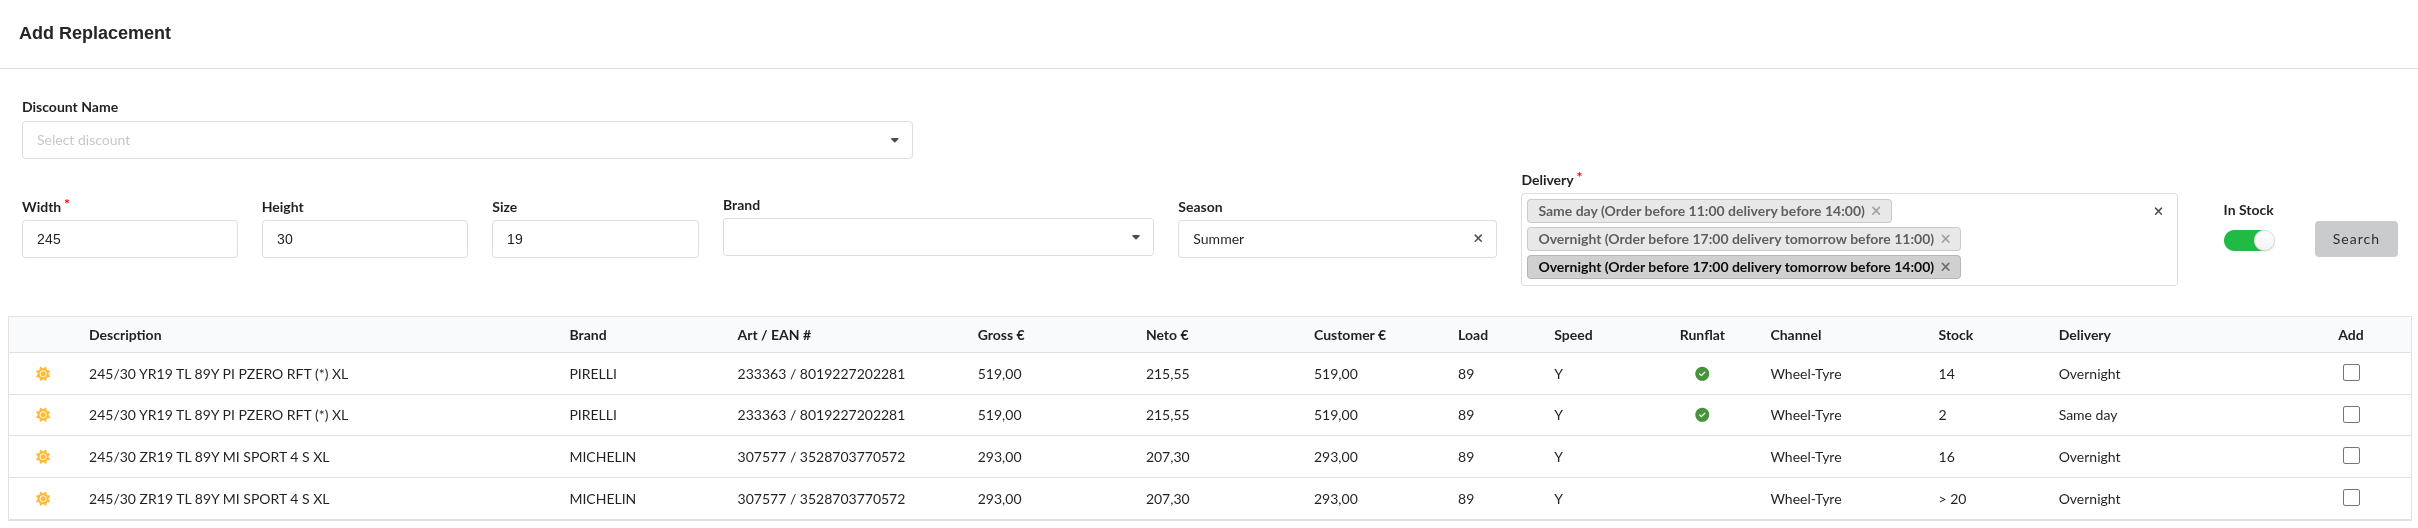Focus the Height input field
Viewport: 2418px width, 528px height.
364,239
